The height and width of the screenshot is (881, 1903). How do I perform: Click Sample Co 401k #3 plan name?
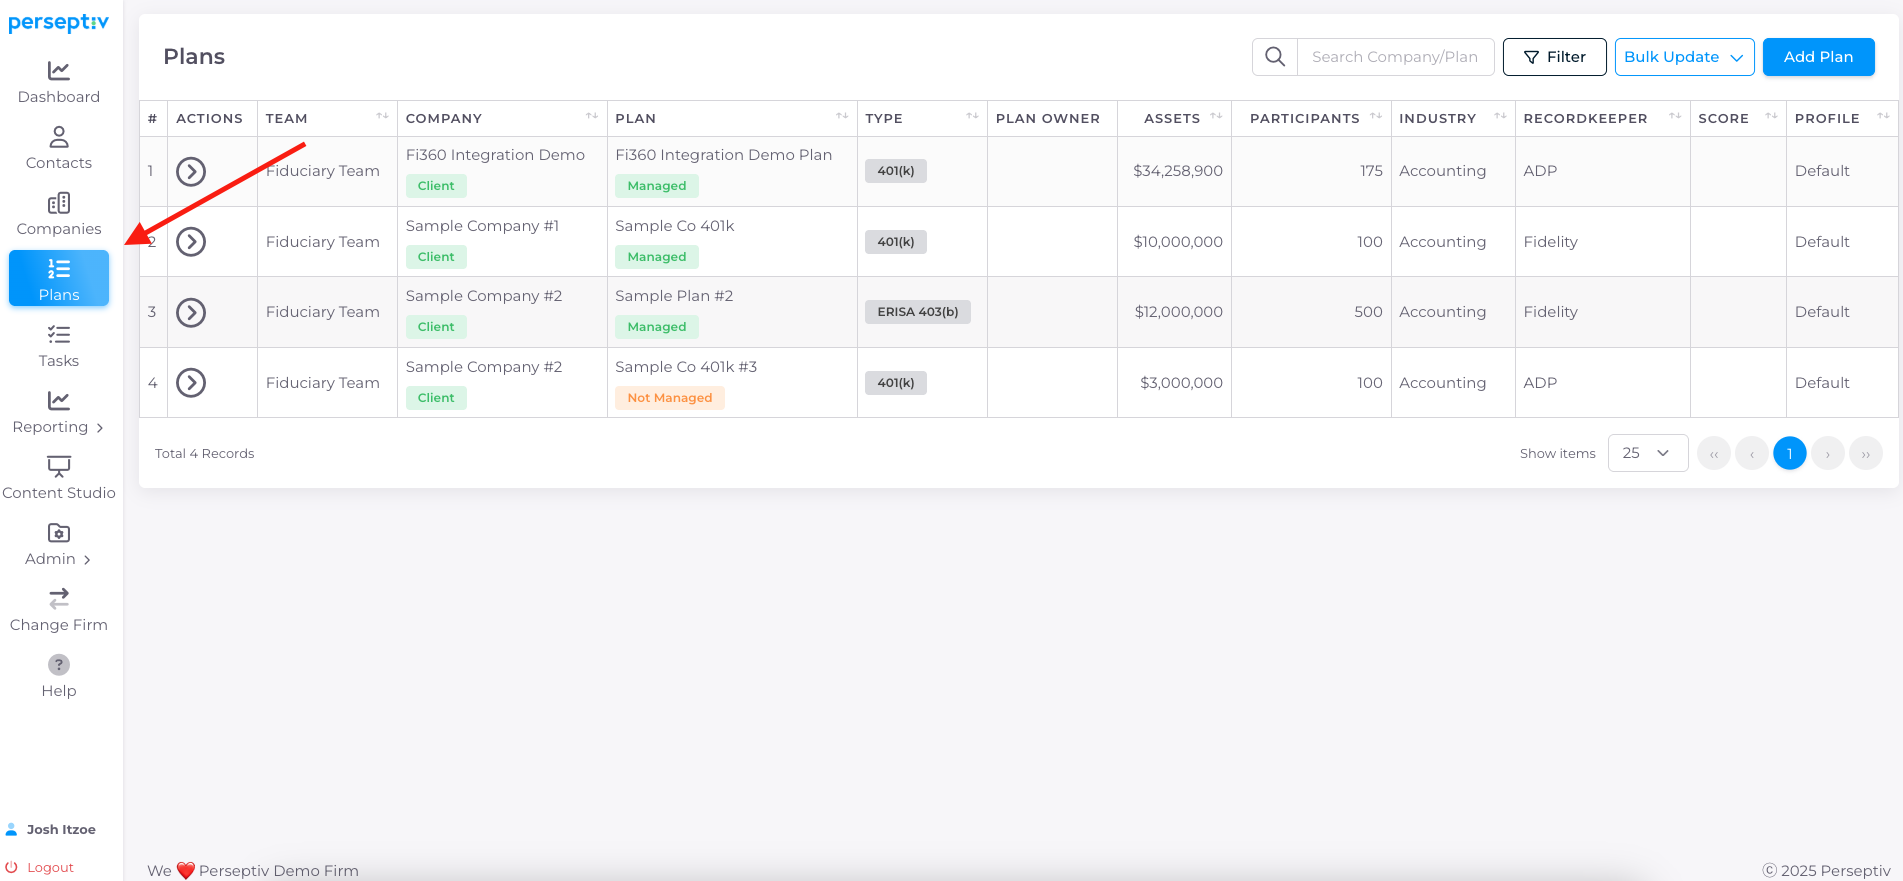point(686,367)
